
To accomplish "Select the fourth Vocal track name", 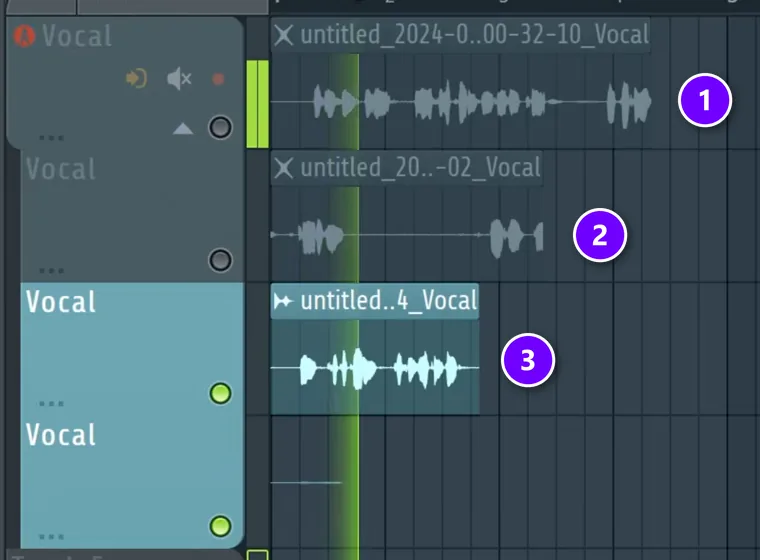I will coord(61,435).
